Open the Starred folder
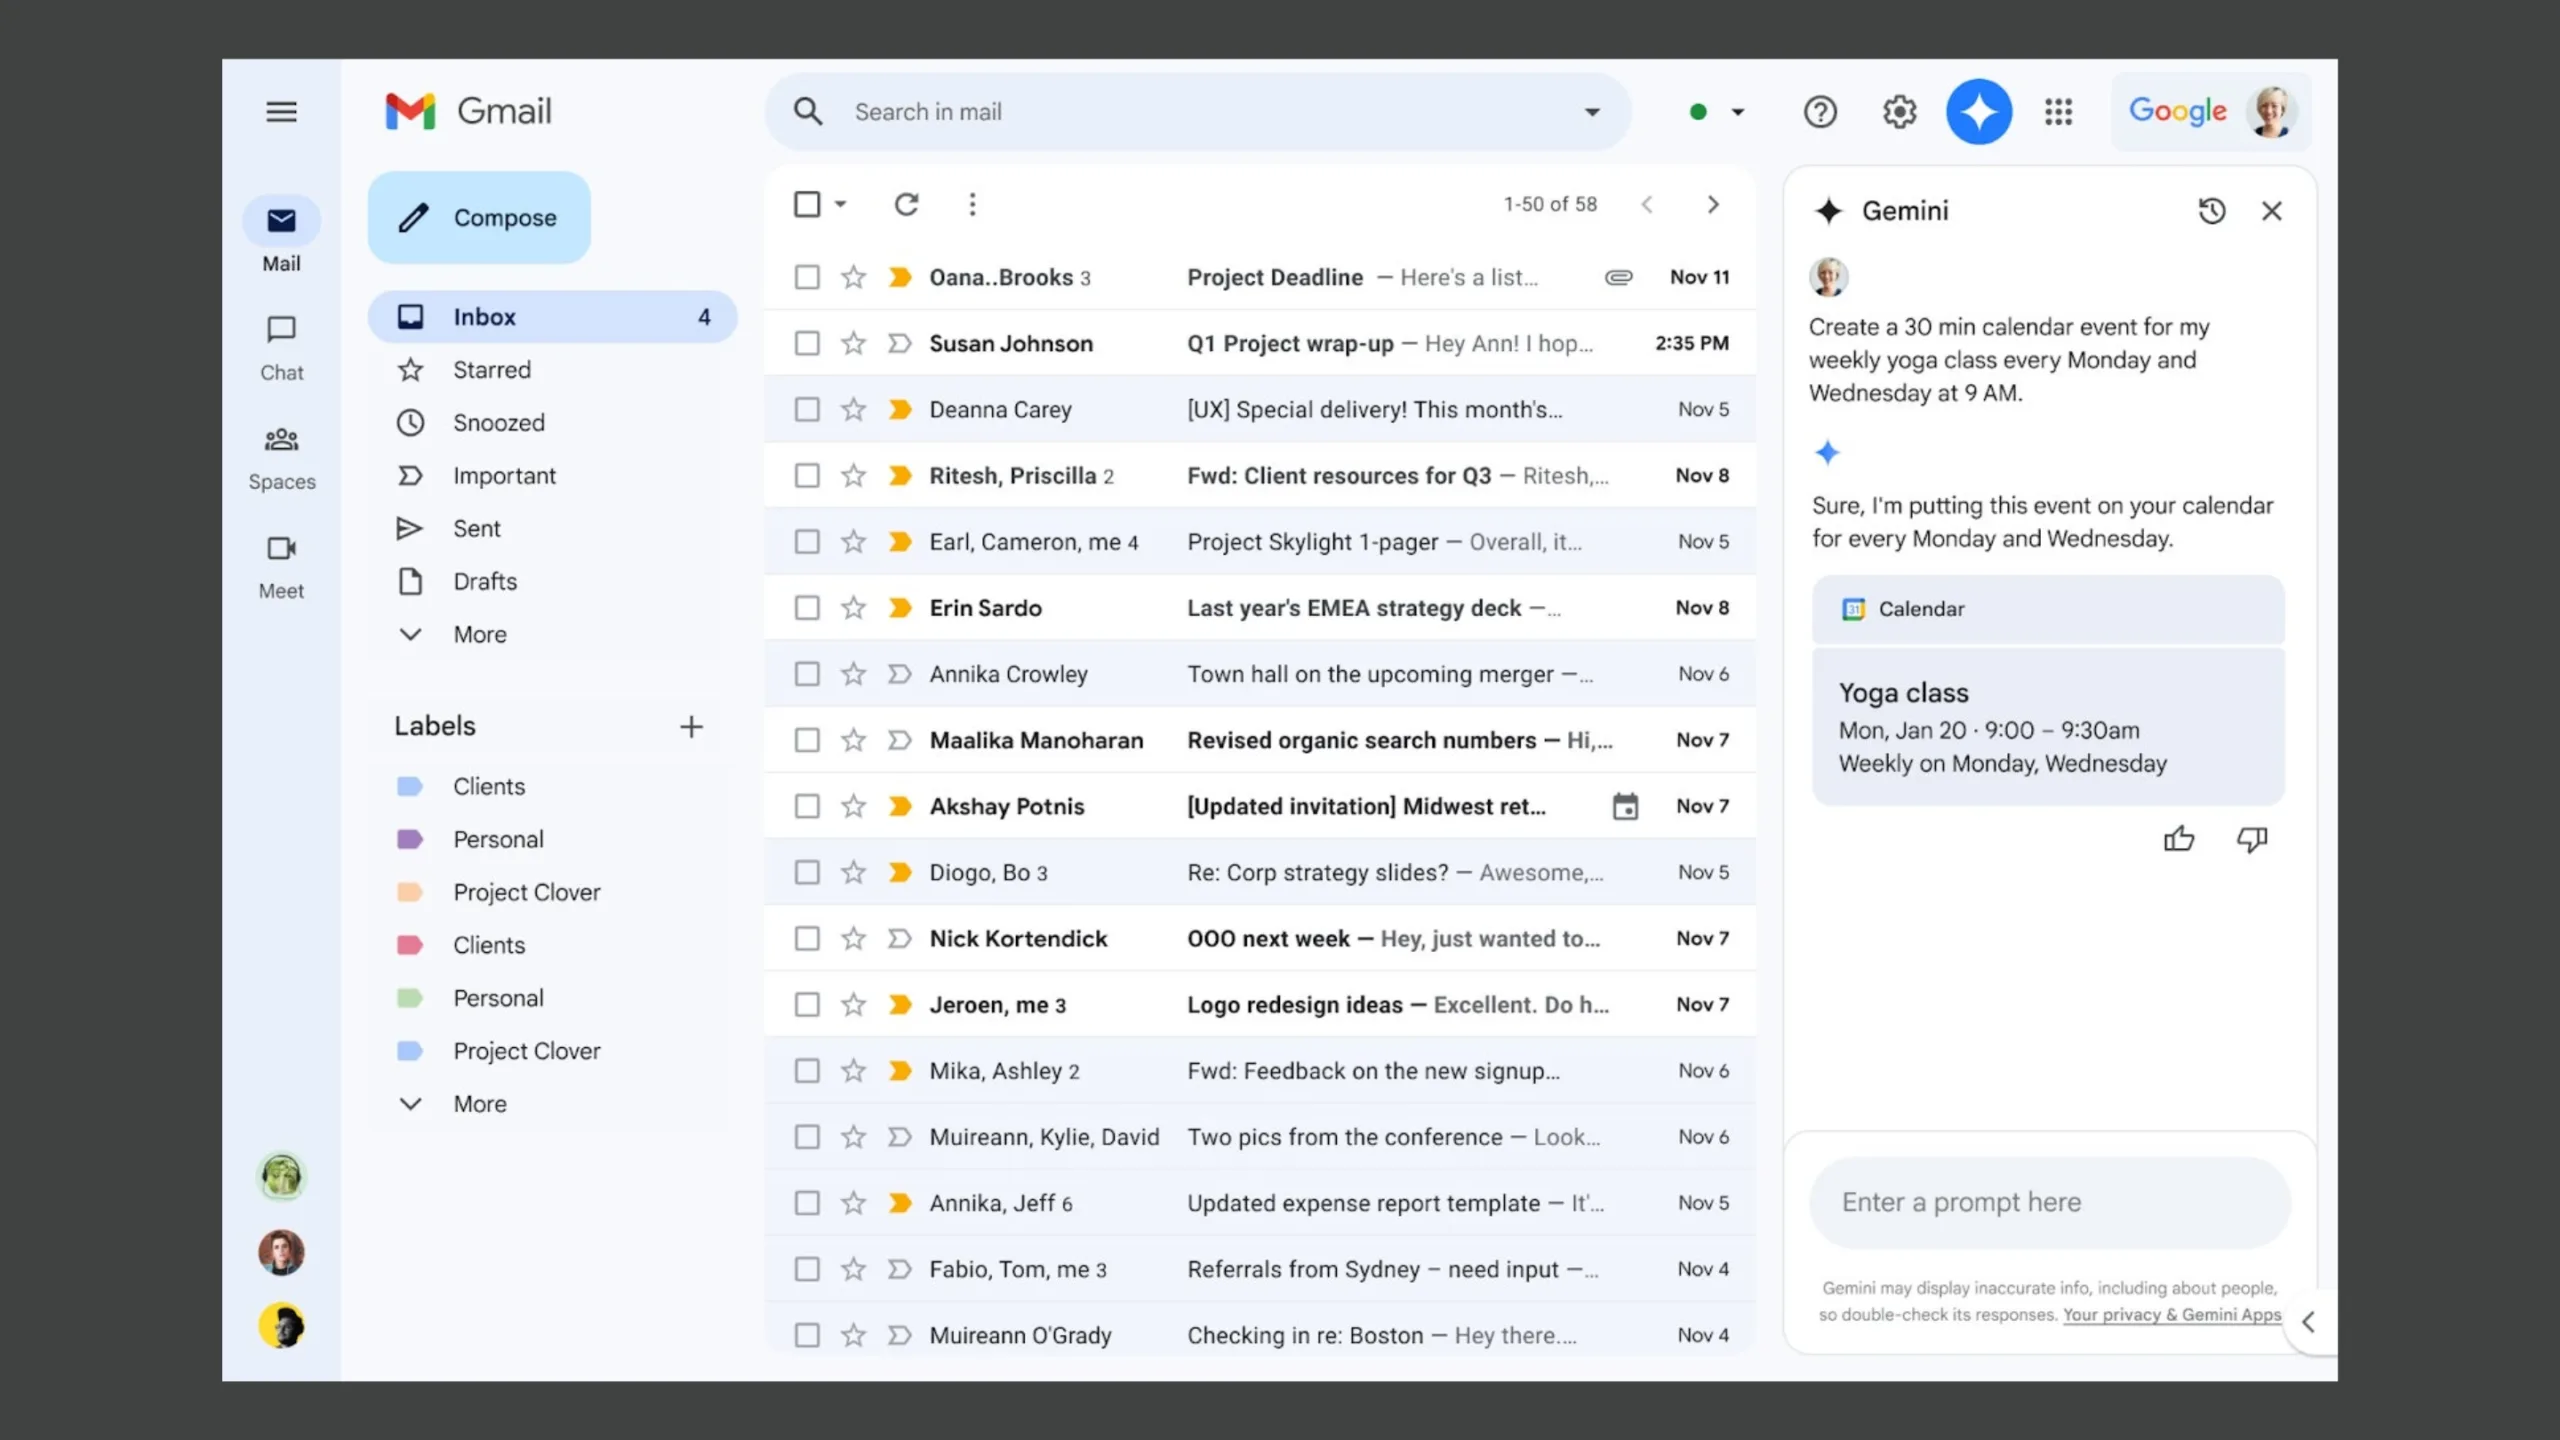The image size is (2560, 1440). point(552,370)
